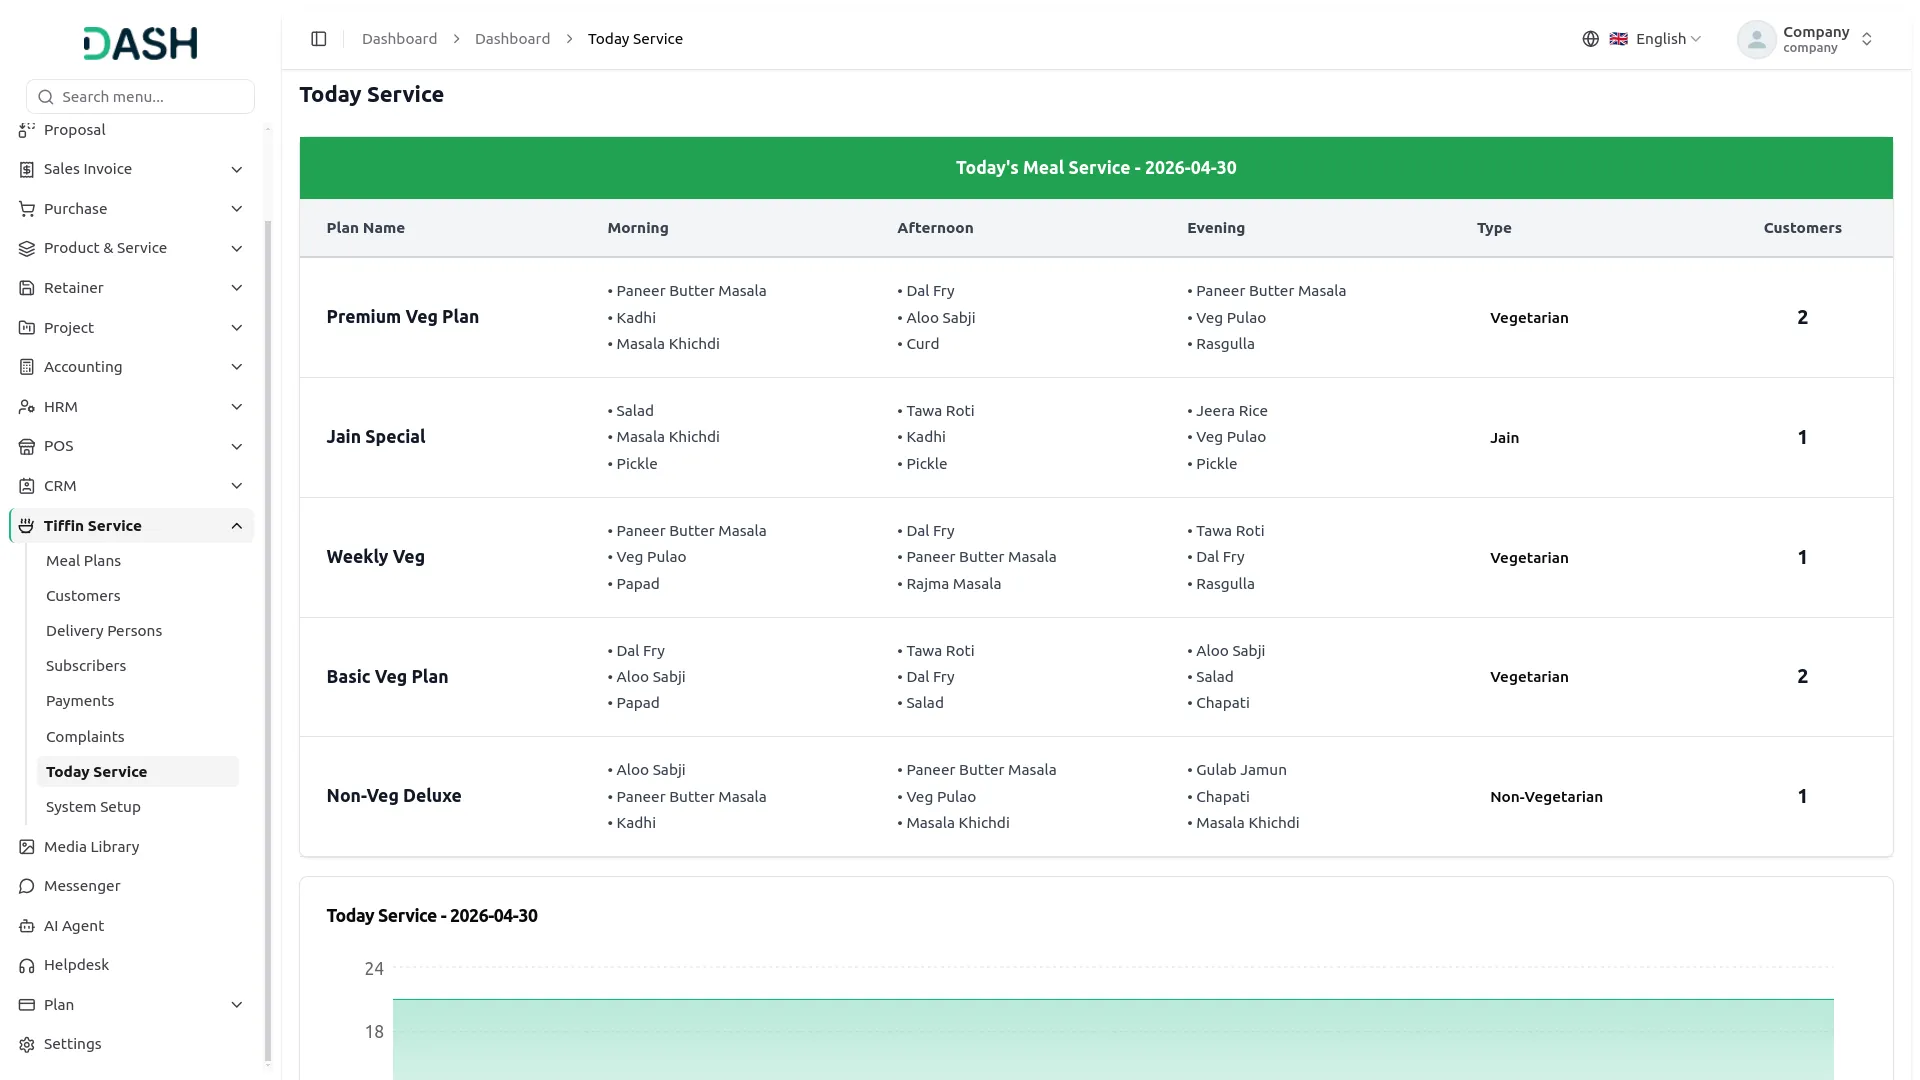Click the Company user avatar
This screenshot has width=1920, height=1080.
point(1756,39)
